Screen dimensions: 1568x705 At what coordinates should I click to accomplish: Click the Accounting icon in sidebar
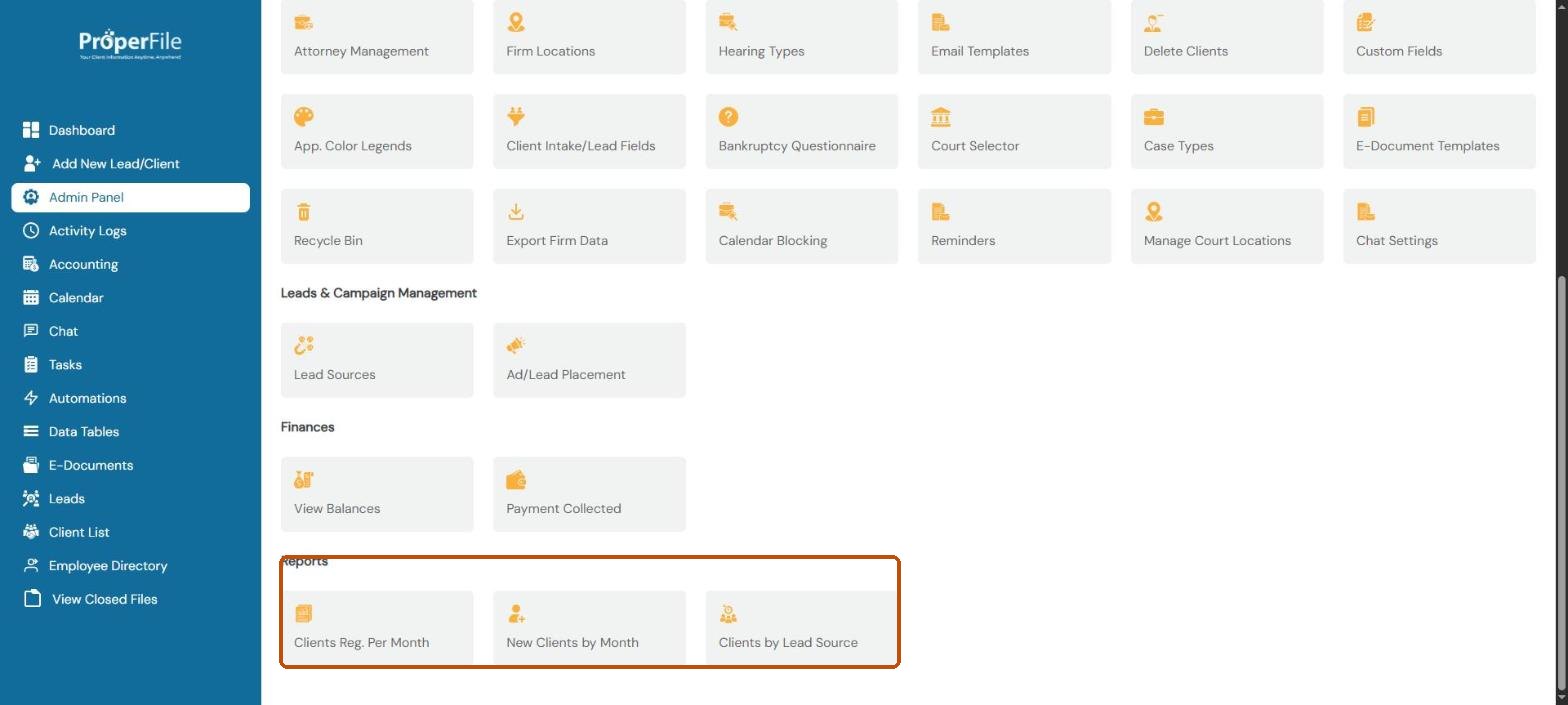(31, 264)
